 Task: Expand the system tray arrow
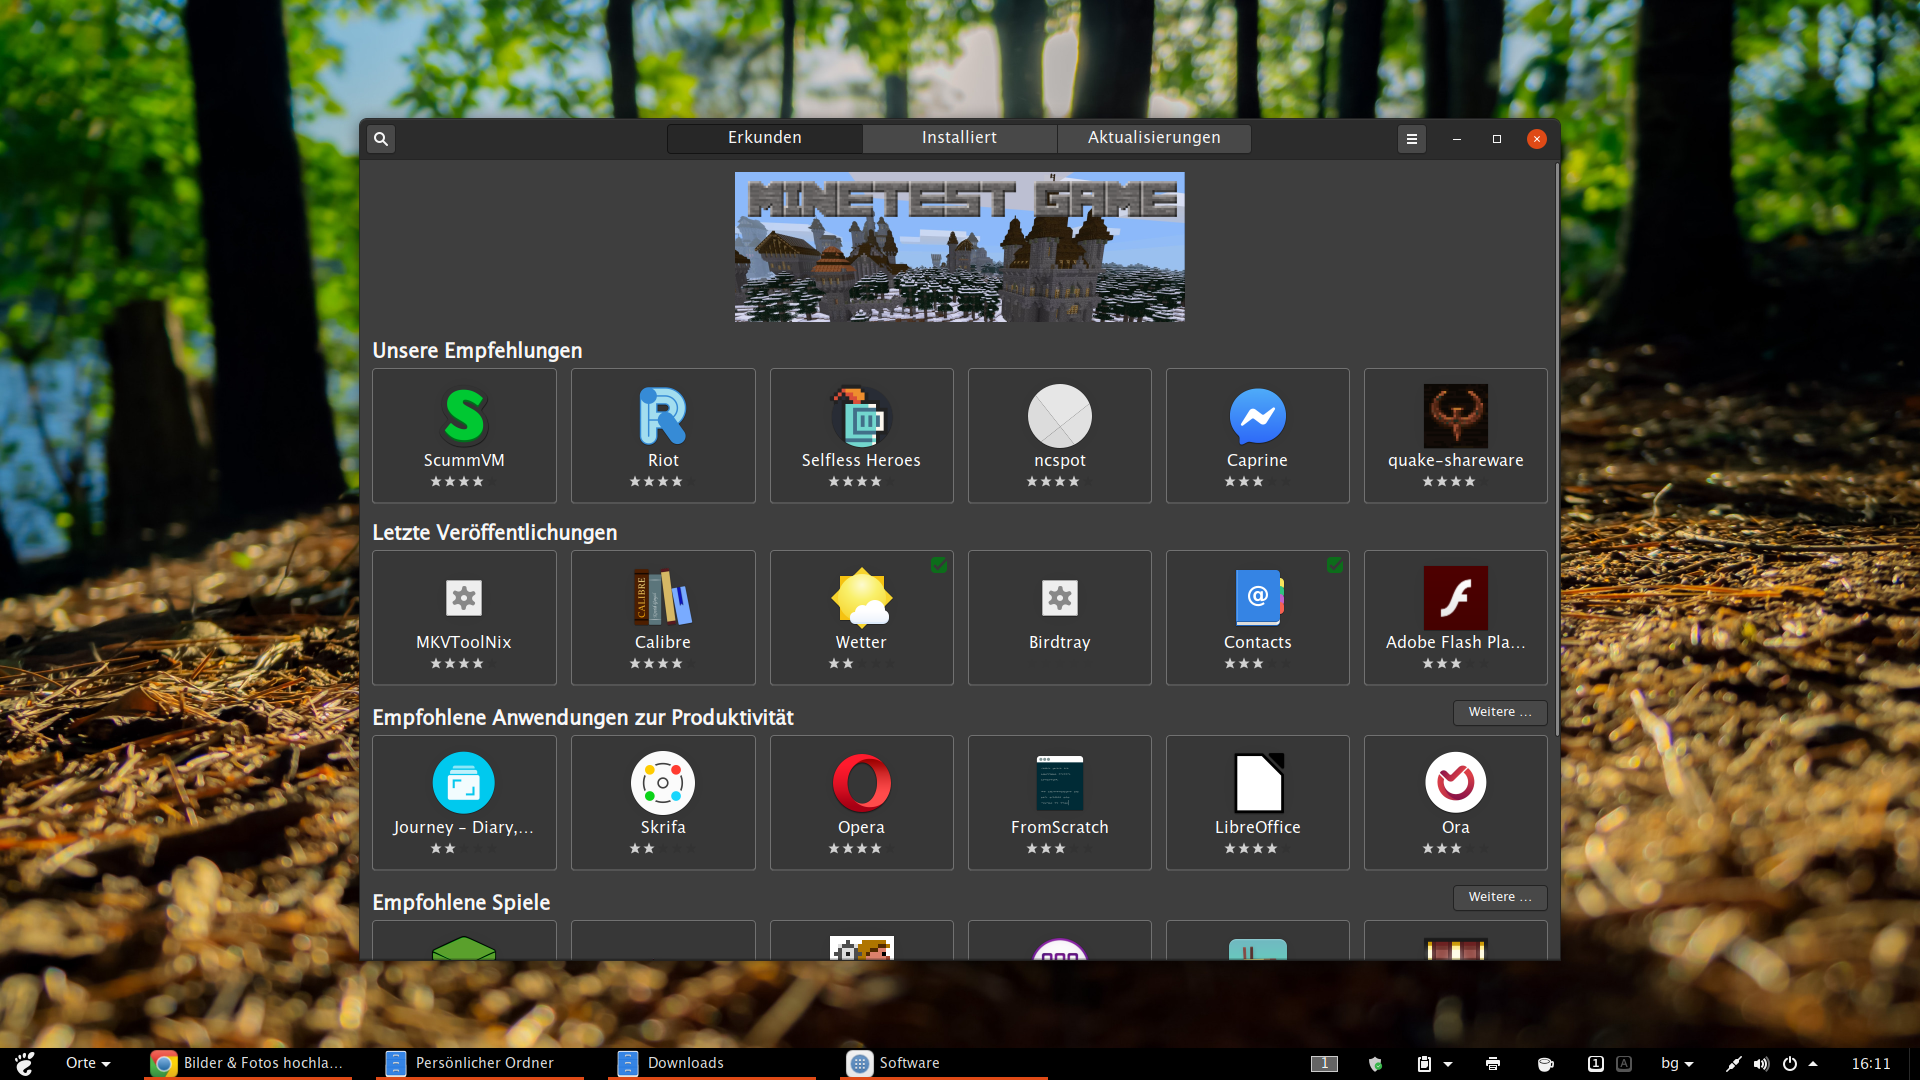1813,1064
